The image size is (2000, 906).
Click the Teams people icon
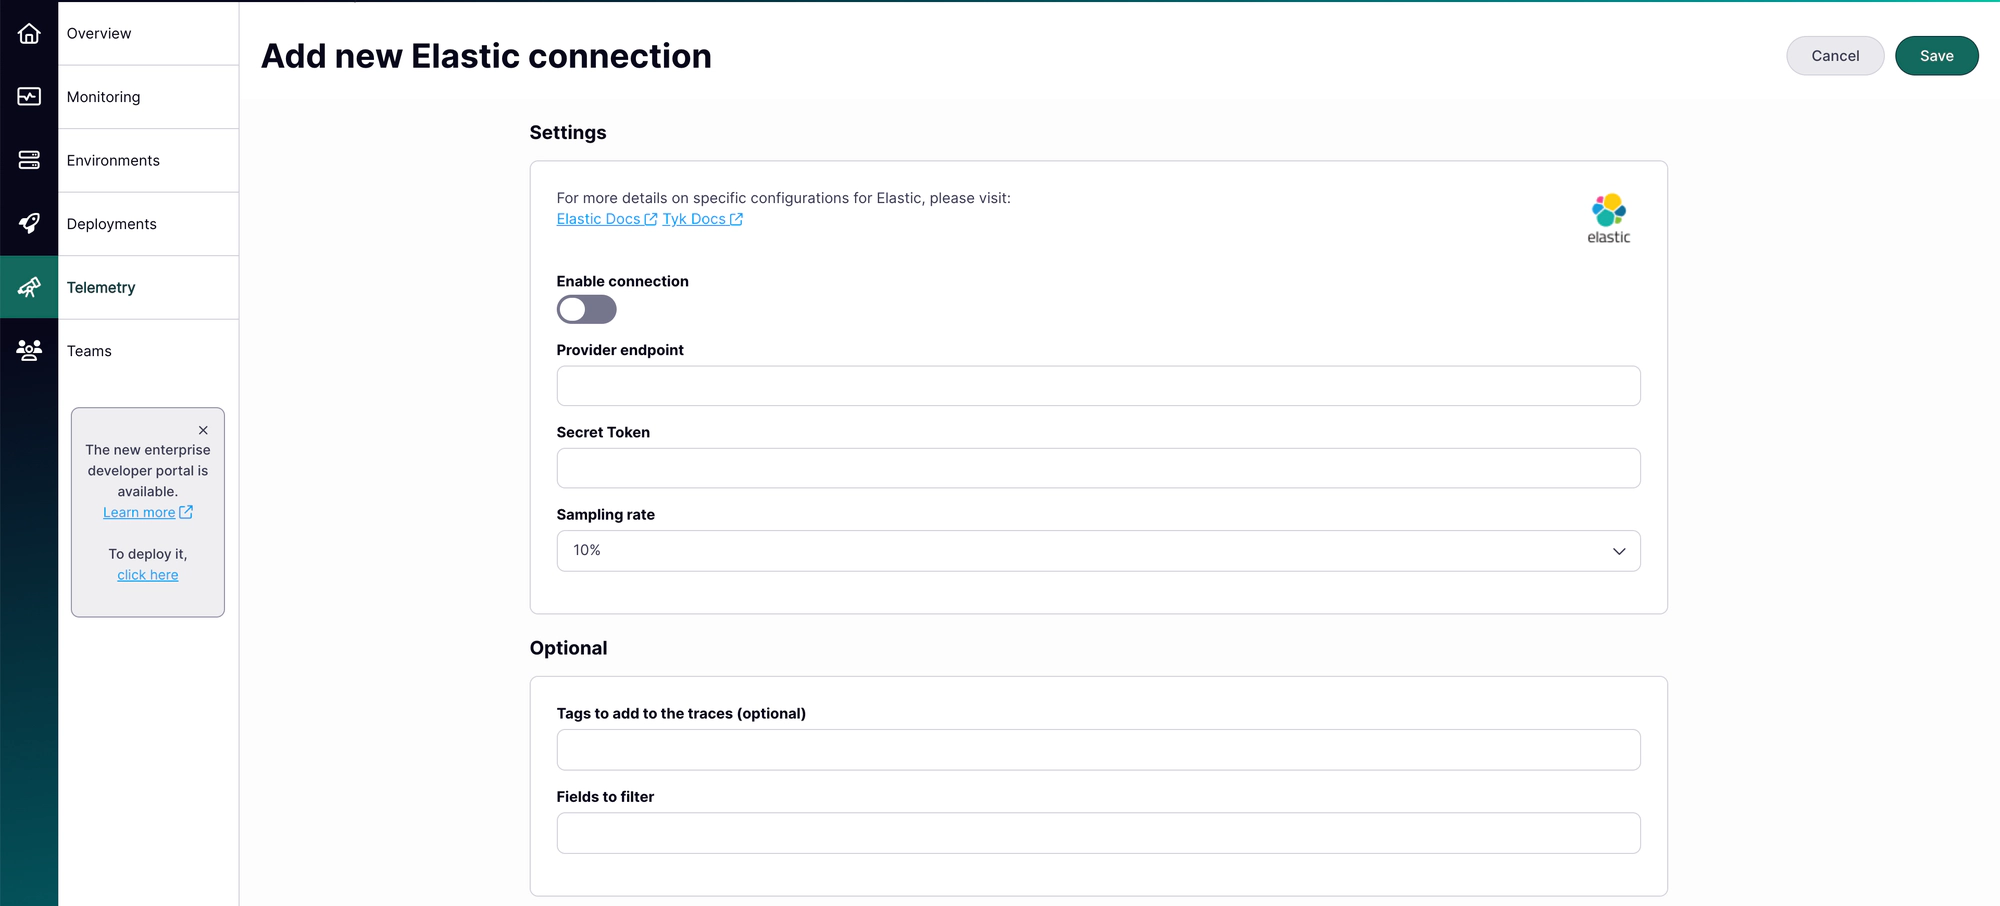coord(29,350)
